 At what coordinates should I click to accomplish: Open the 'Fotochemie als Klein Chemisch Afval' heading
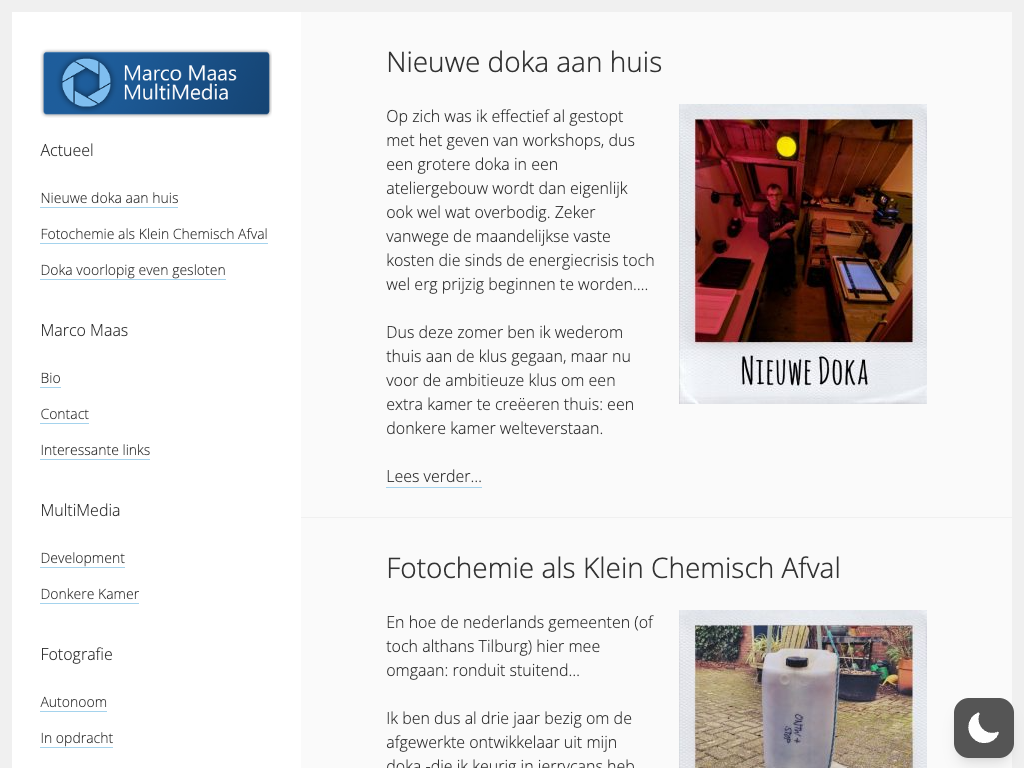pos(613,568)
